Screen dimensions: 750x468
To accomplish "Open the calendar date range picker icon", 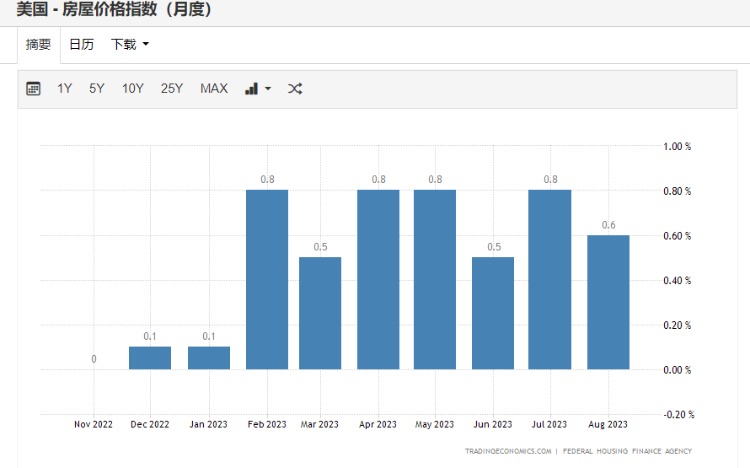I will 33,89.
